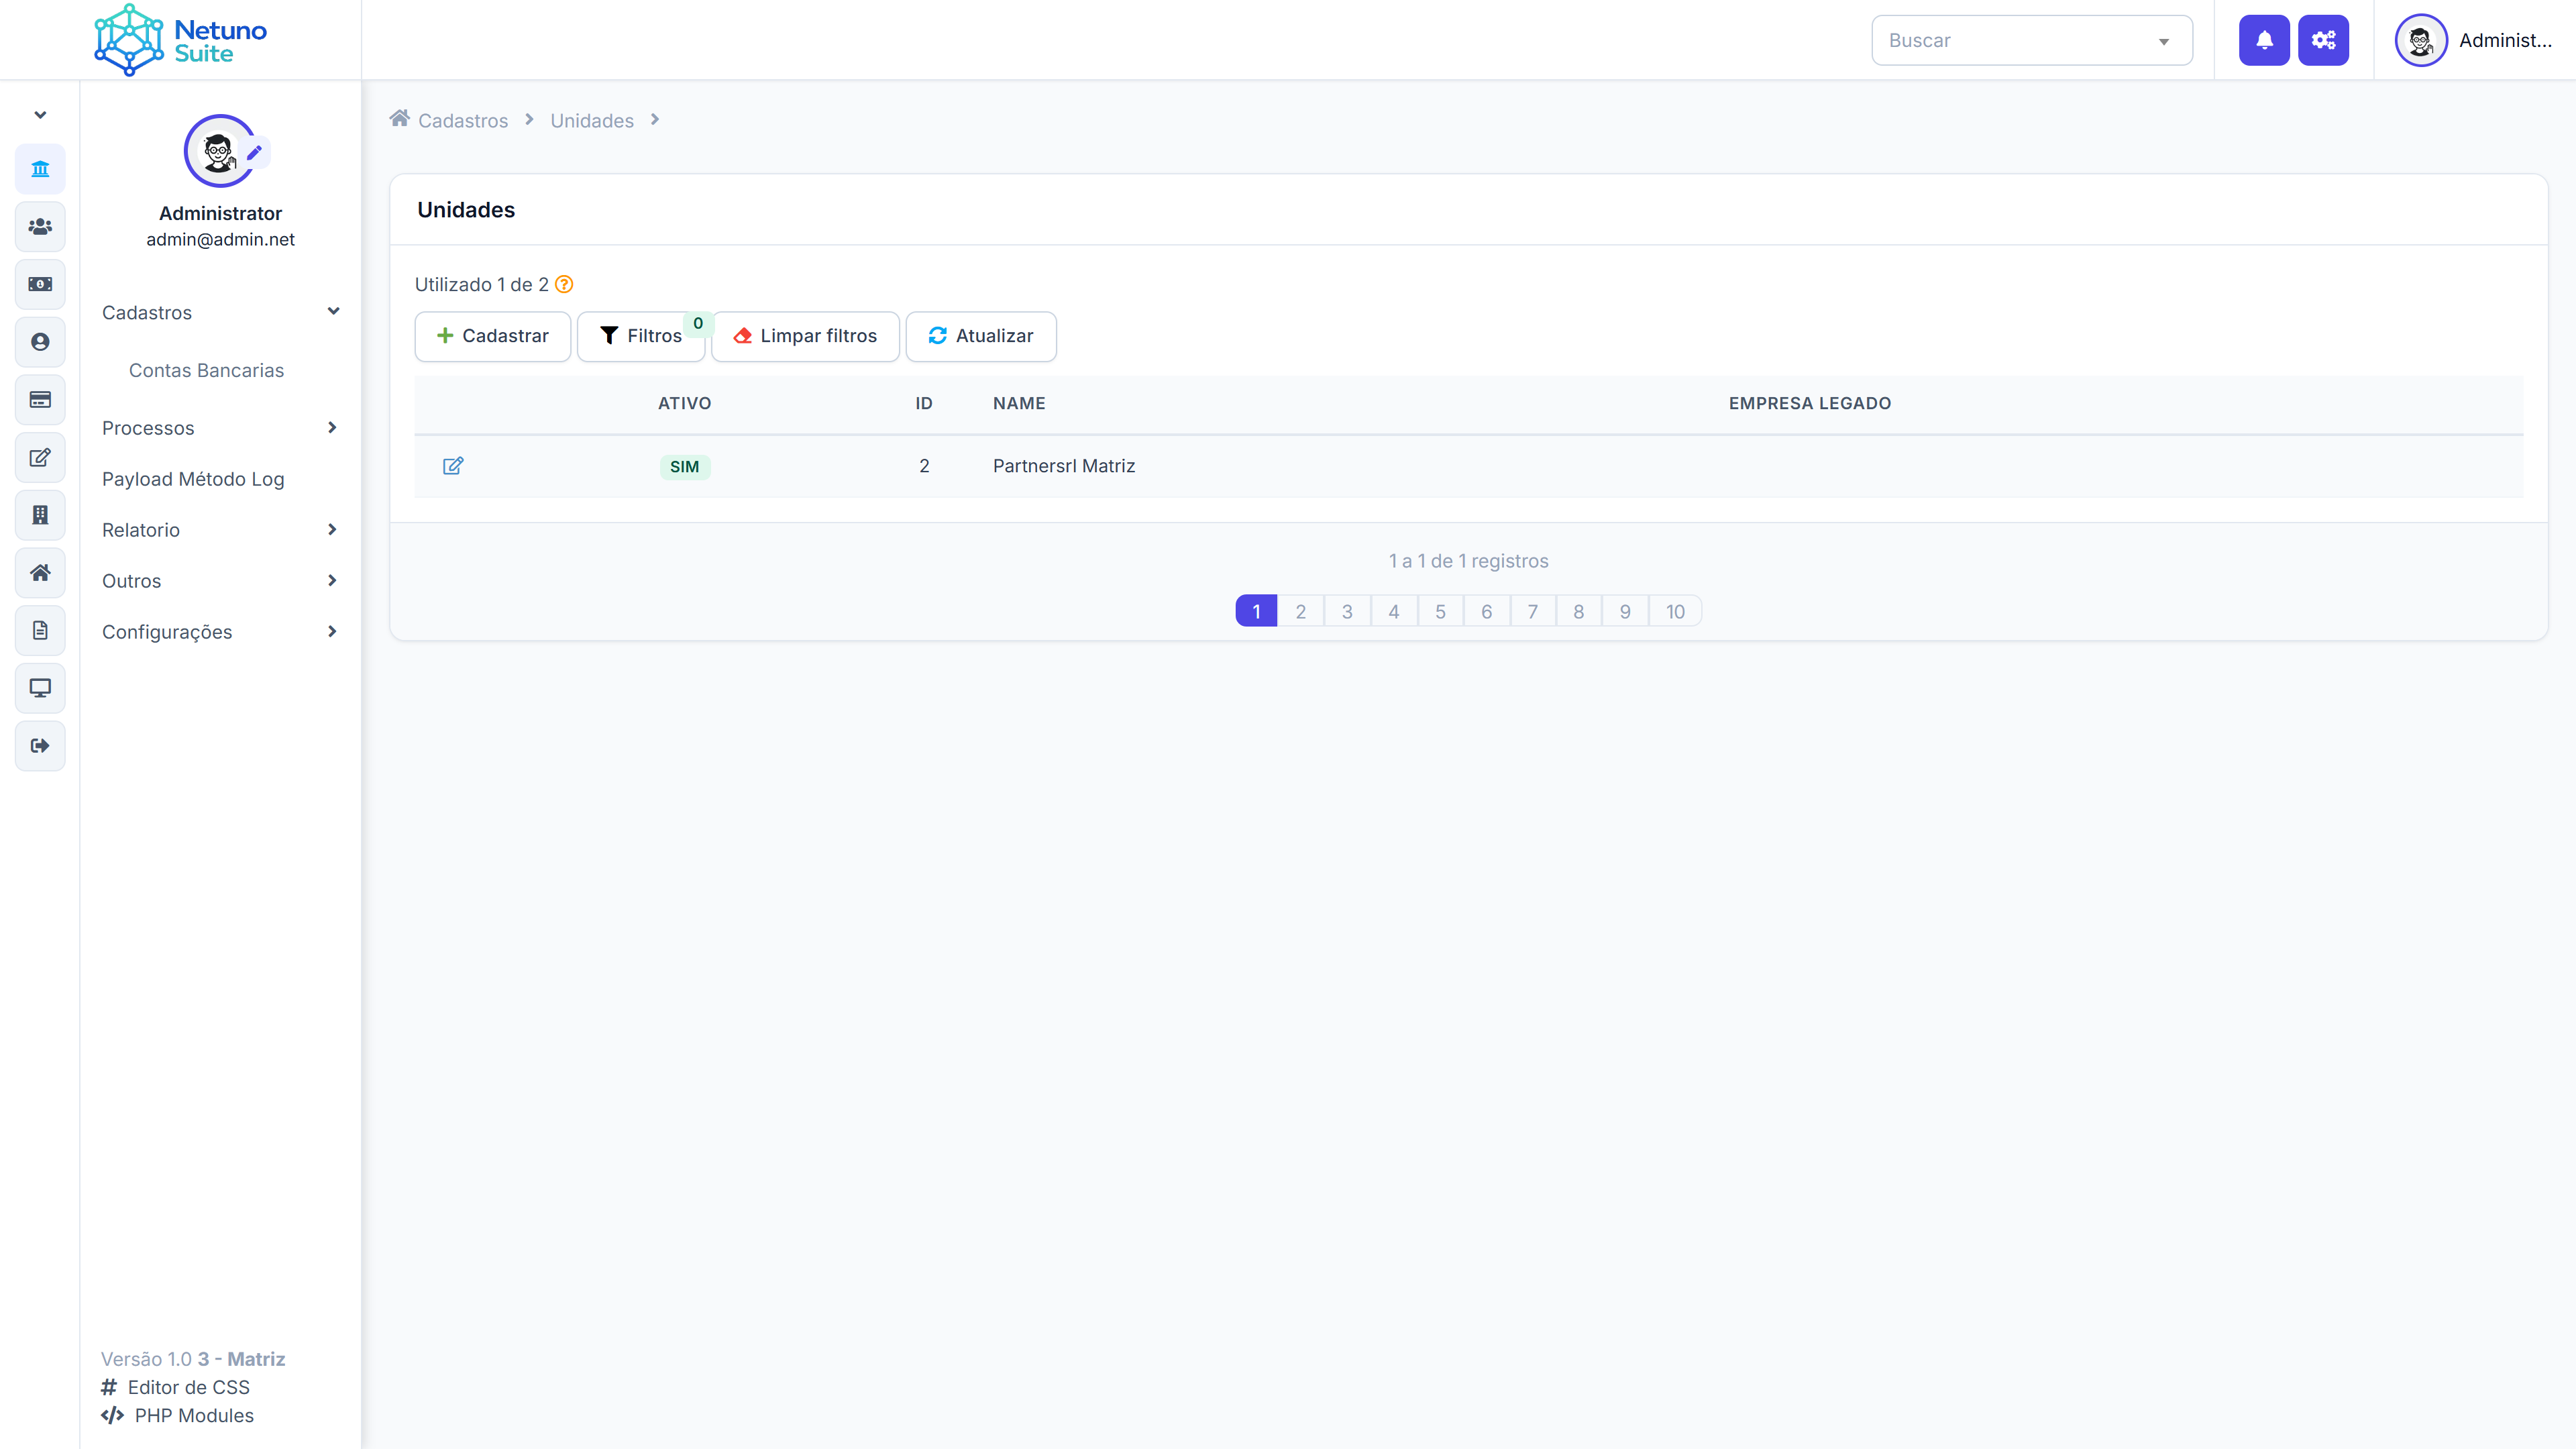Open the Buscar search dropdown

click(x=2032, y=40)
